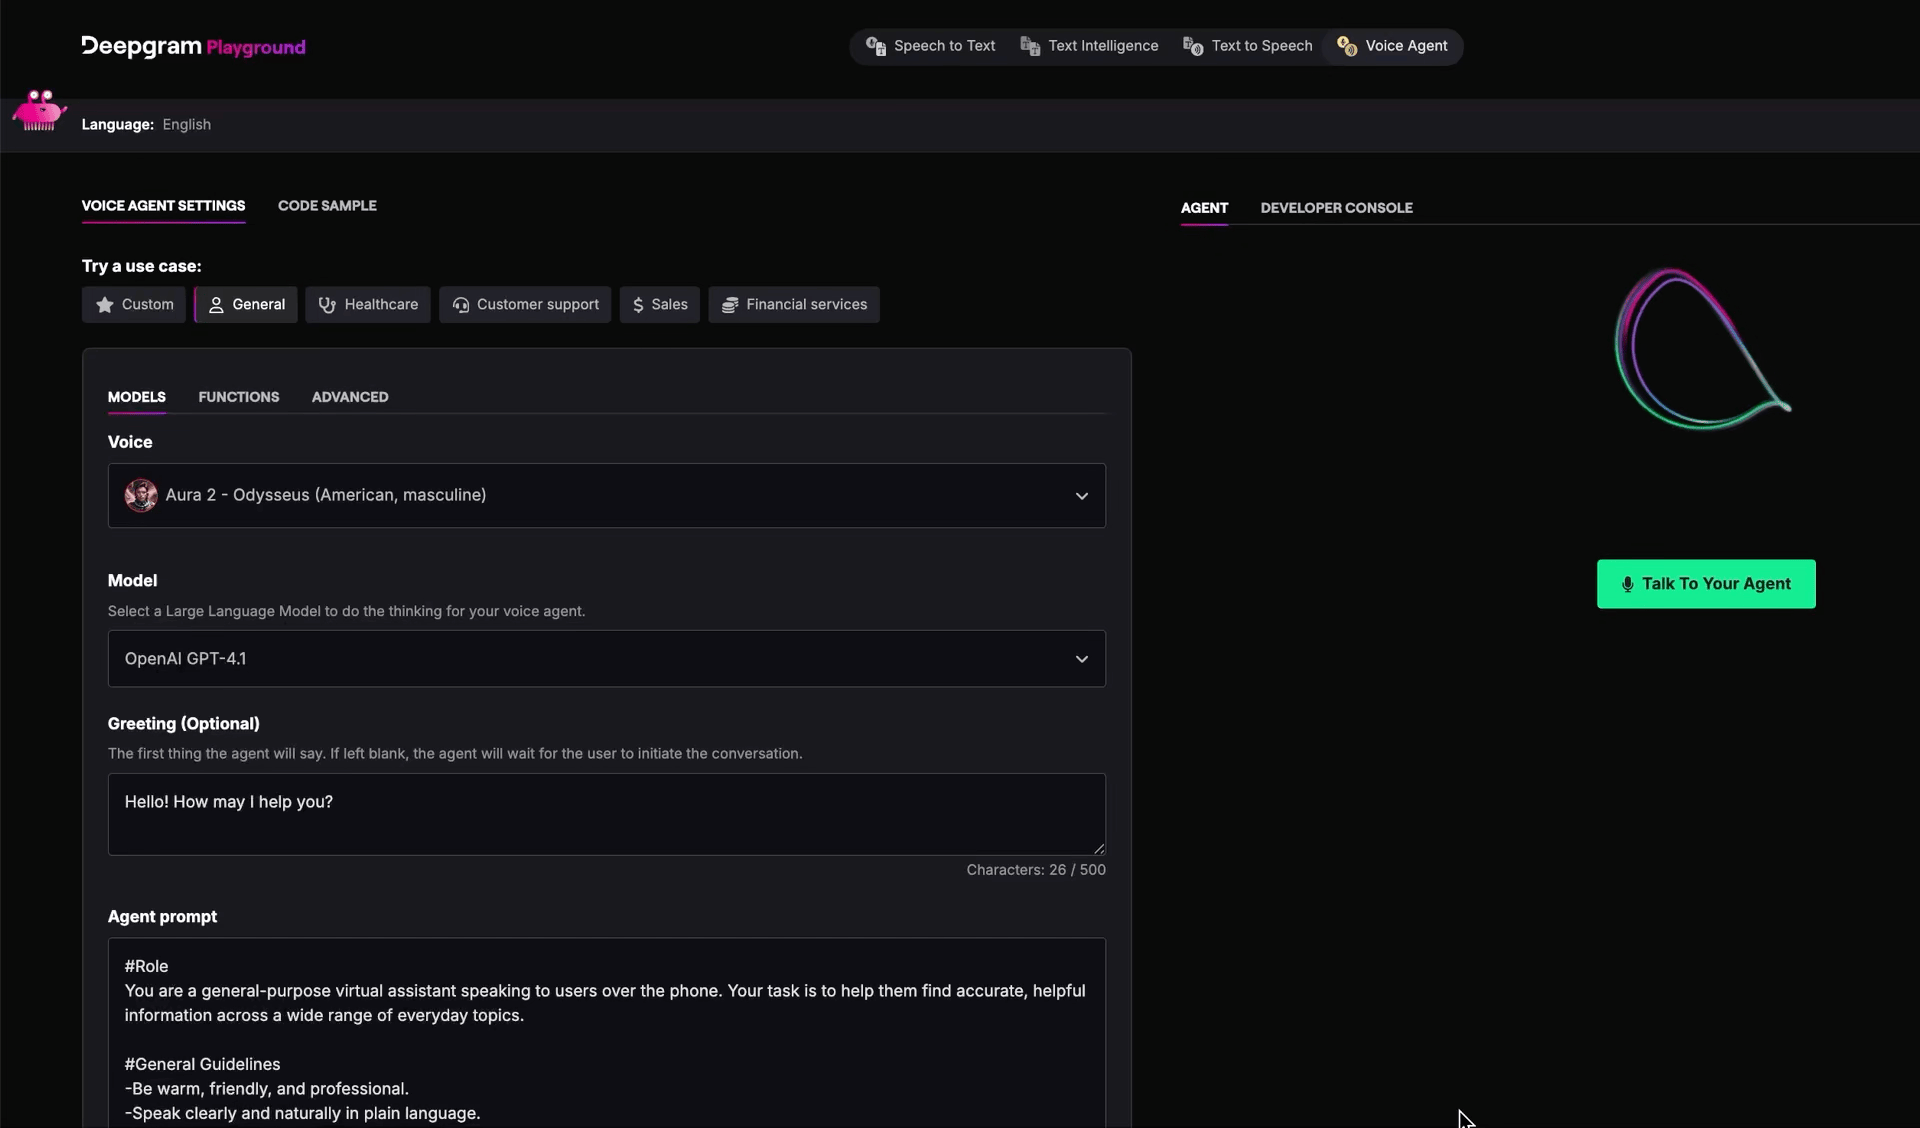Start Talk To Your Agent
Image resolution: width=1920 pixels, height=1128 pixels.
tap(1706, 584)
